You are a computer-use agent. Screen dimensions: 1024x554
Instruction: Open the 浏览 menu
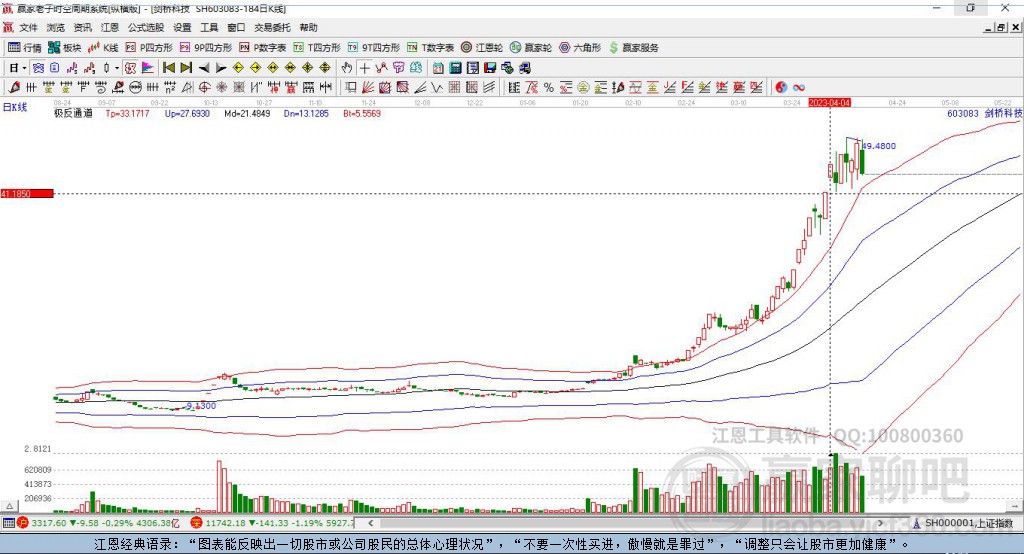(56, 27)
